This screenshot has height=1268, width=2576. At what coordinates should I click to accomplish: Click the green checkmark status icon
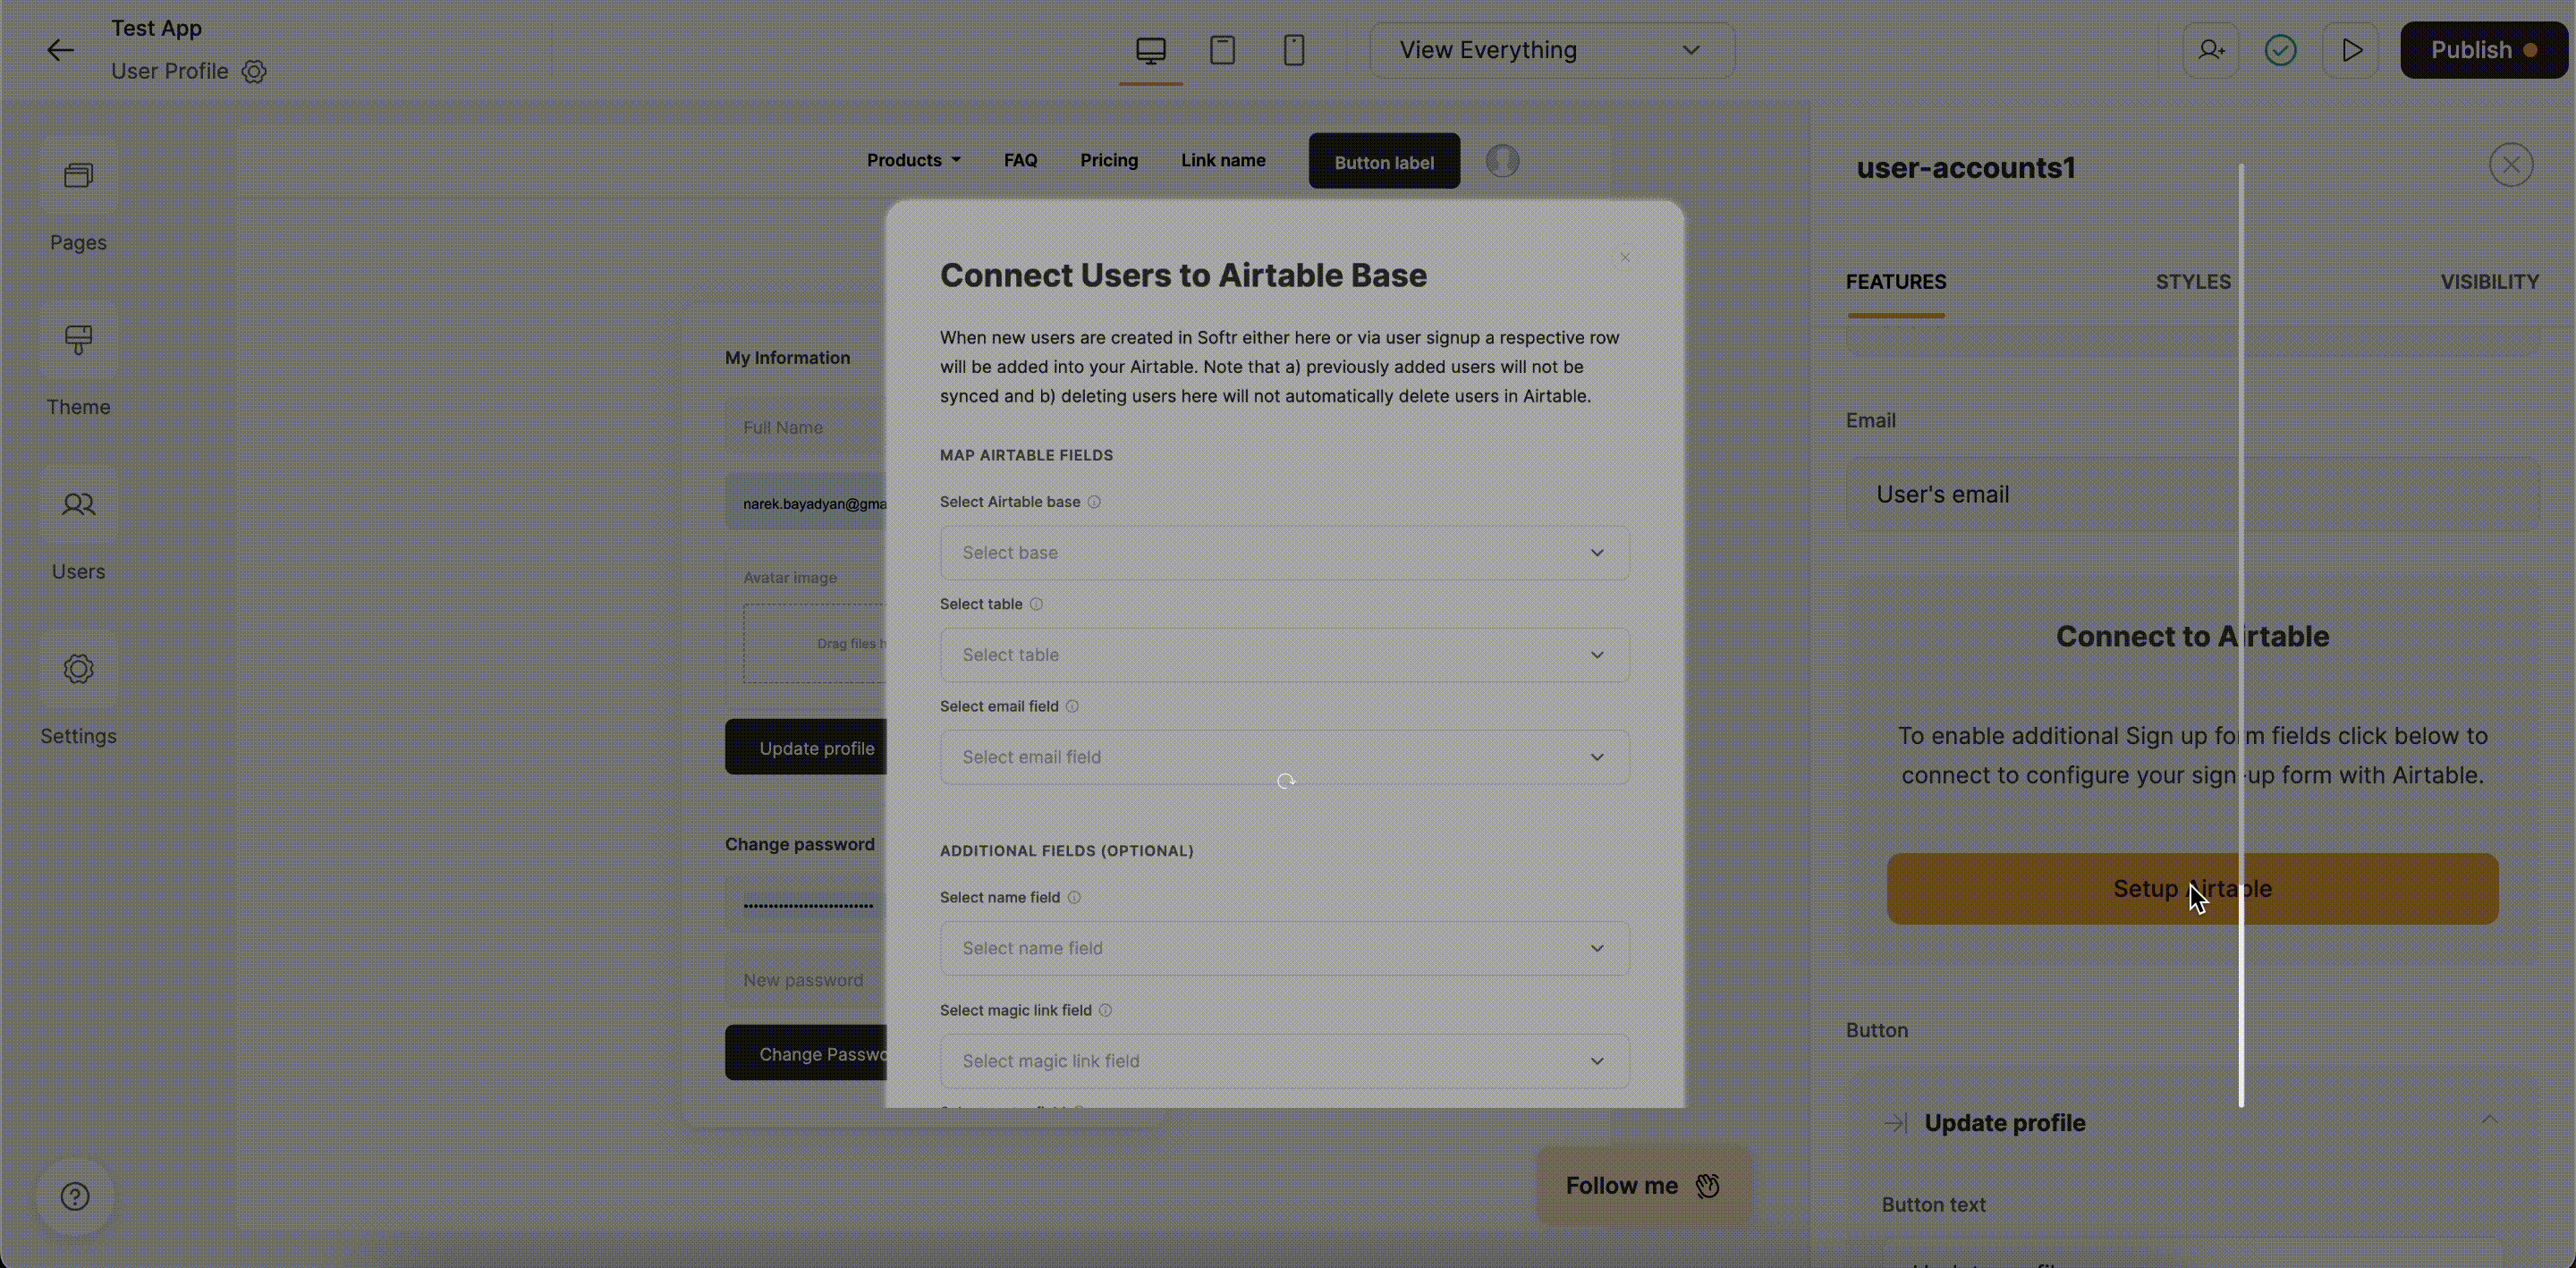pyautogui.click(x=2279, y=50)
